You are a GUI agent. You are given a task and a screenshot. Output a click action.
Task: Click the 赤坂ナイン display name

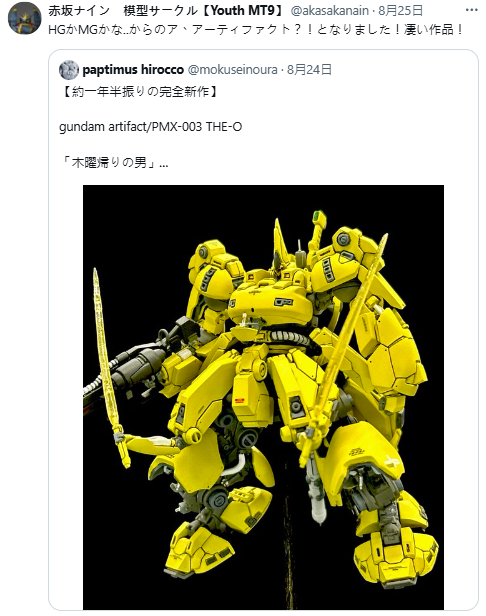(79, 11)
